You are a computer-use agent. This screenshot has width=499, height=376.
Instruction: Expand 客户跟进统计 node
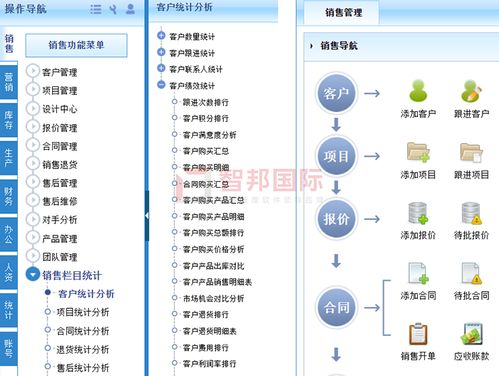click(x=161, y=52)
